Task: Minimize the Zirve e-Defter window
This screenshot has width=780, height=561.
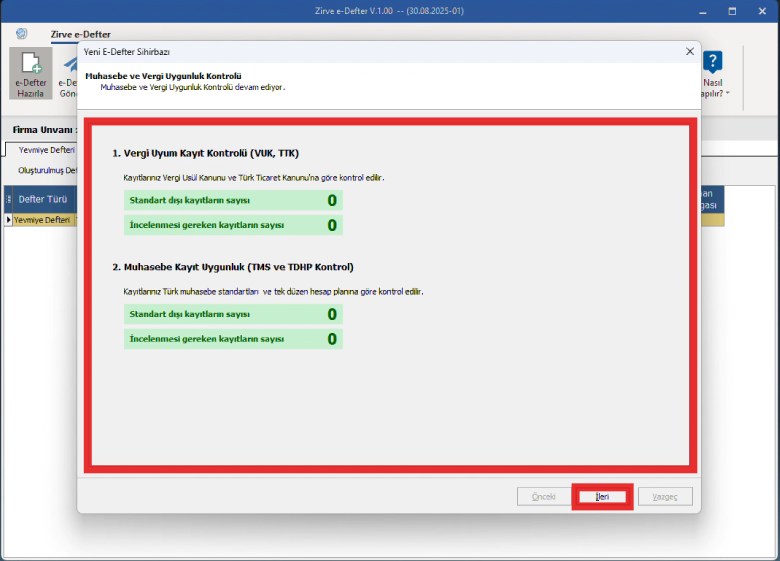Action: point(702,11)
